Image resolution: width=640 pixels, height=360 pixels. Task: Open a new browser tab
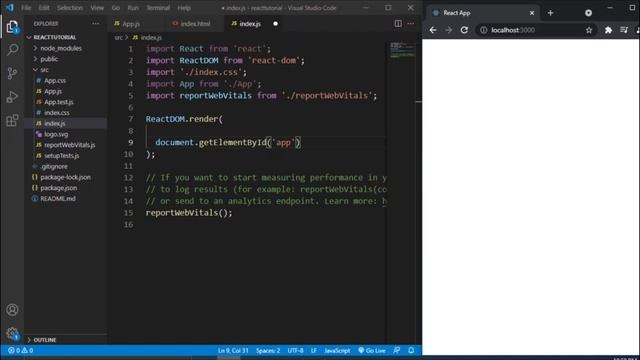pos(550,13)
